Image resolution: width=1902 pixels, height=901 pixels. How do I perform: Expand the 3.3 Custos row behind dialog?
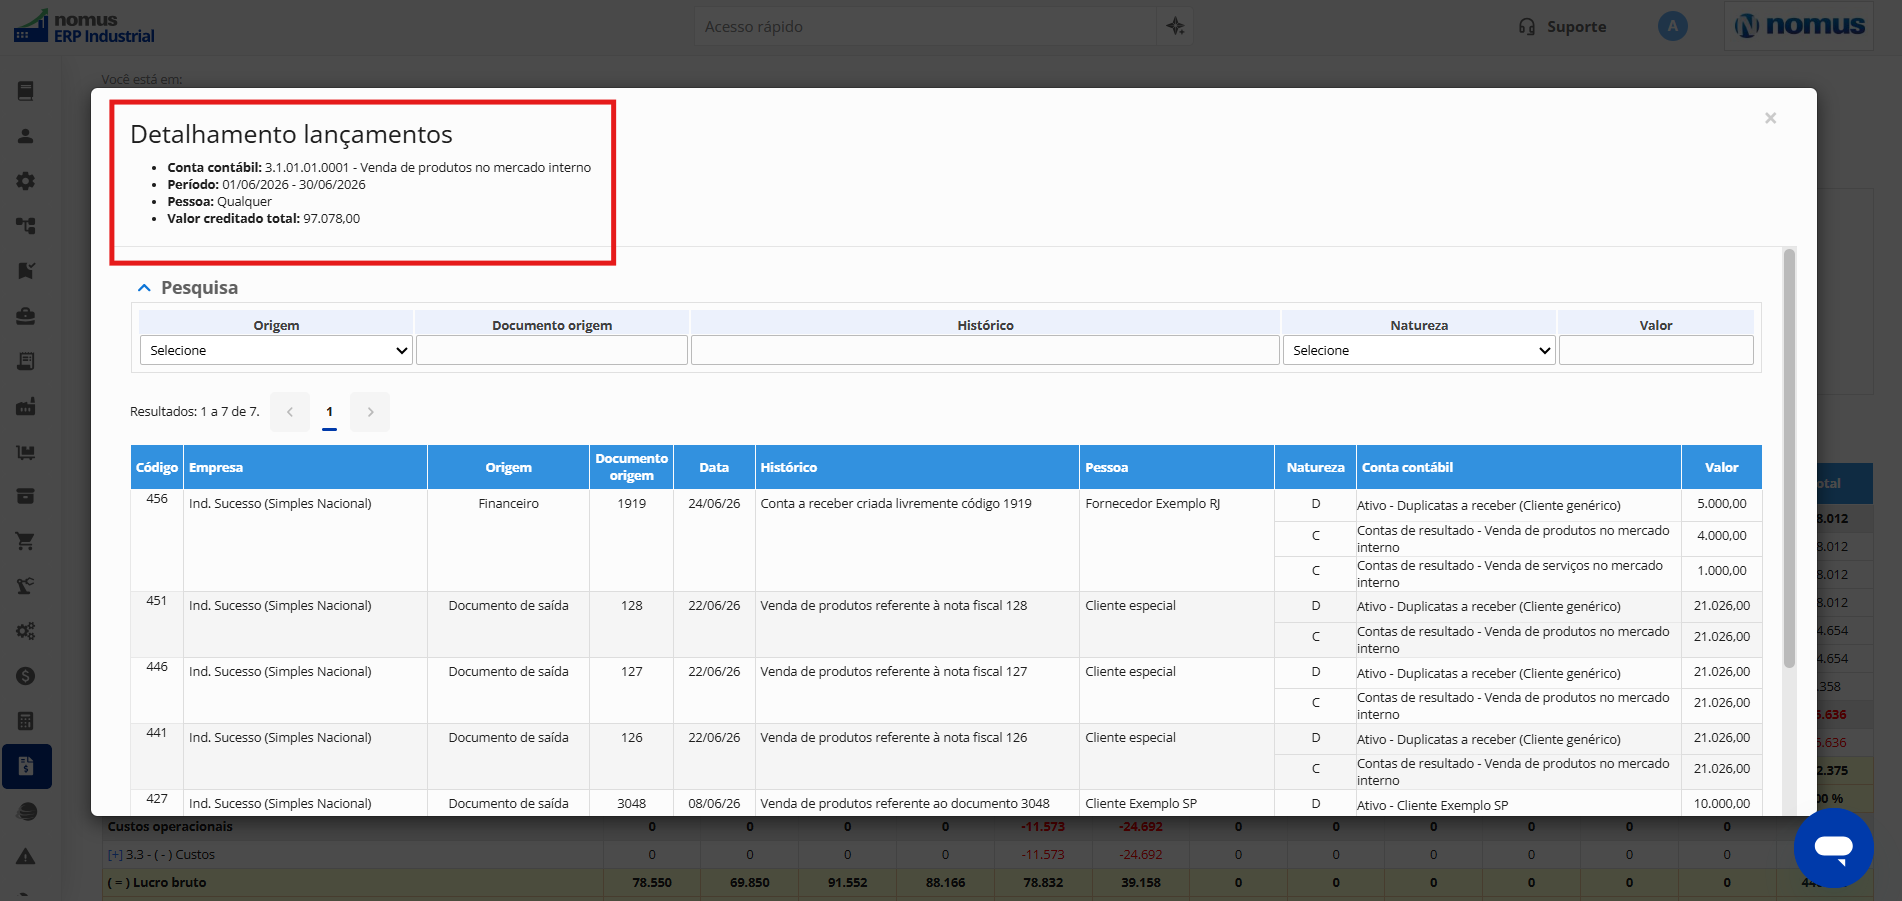click(115, 855)
